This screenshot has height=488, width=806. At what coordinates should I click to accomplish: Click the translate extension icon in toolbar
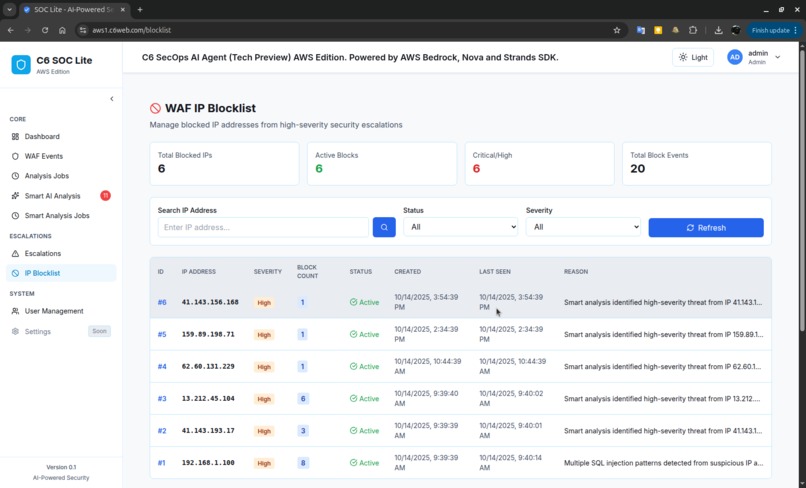640,30
